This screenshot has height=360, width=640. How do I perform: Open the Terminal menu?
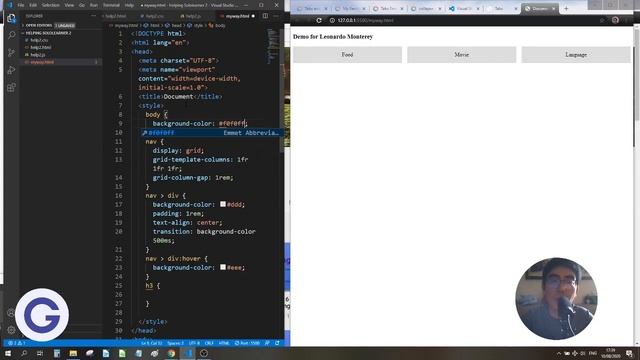point(111,5)
